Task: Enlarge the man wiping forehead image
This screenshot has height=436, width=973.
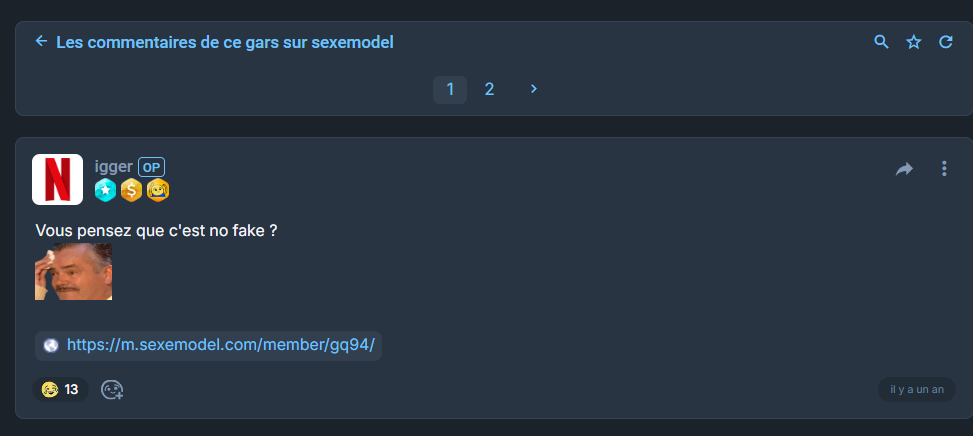Action: click(x=73, y=271)
